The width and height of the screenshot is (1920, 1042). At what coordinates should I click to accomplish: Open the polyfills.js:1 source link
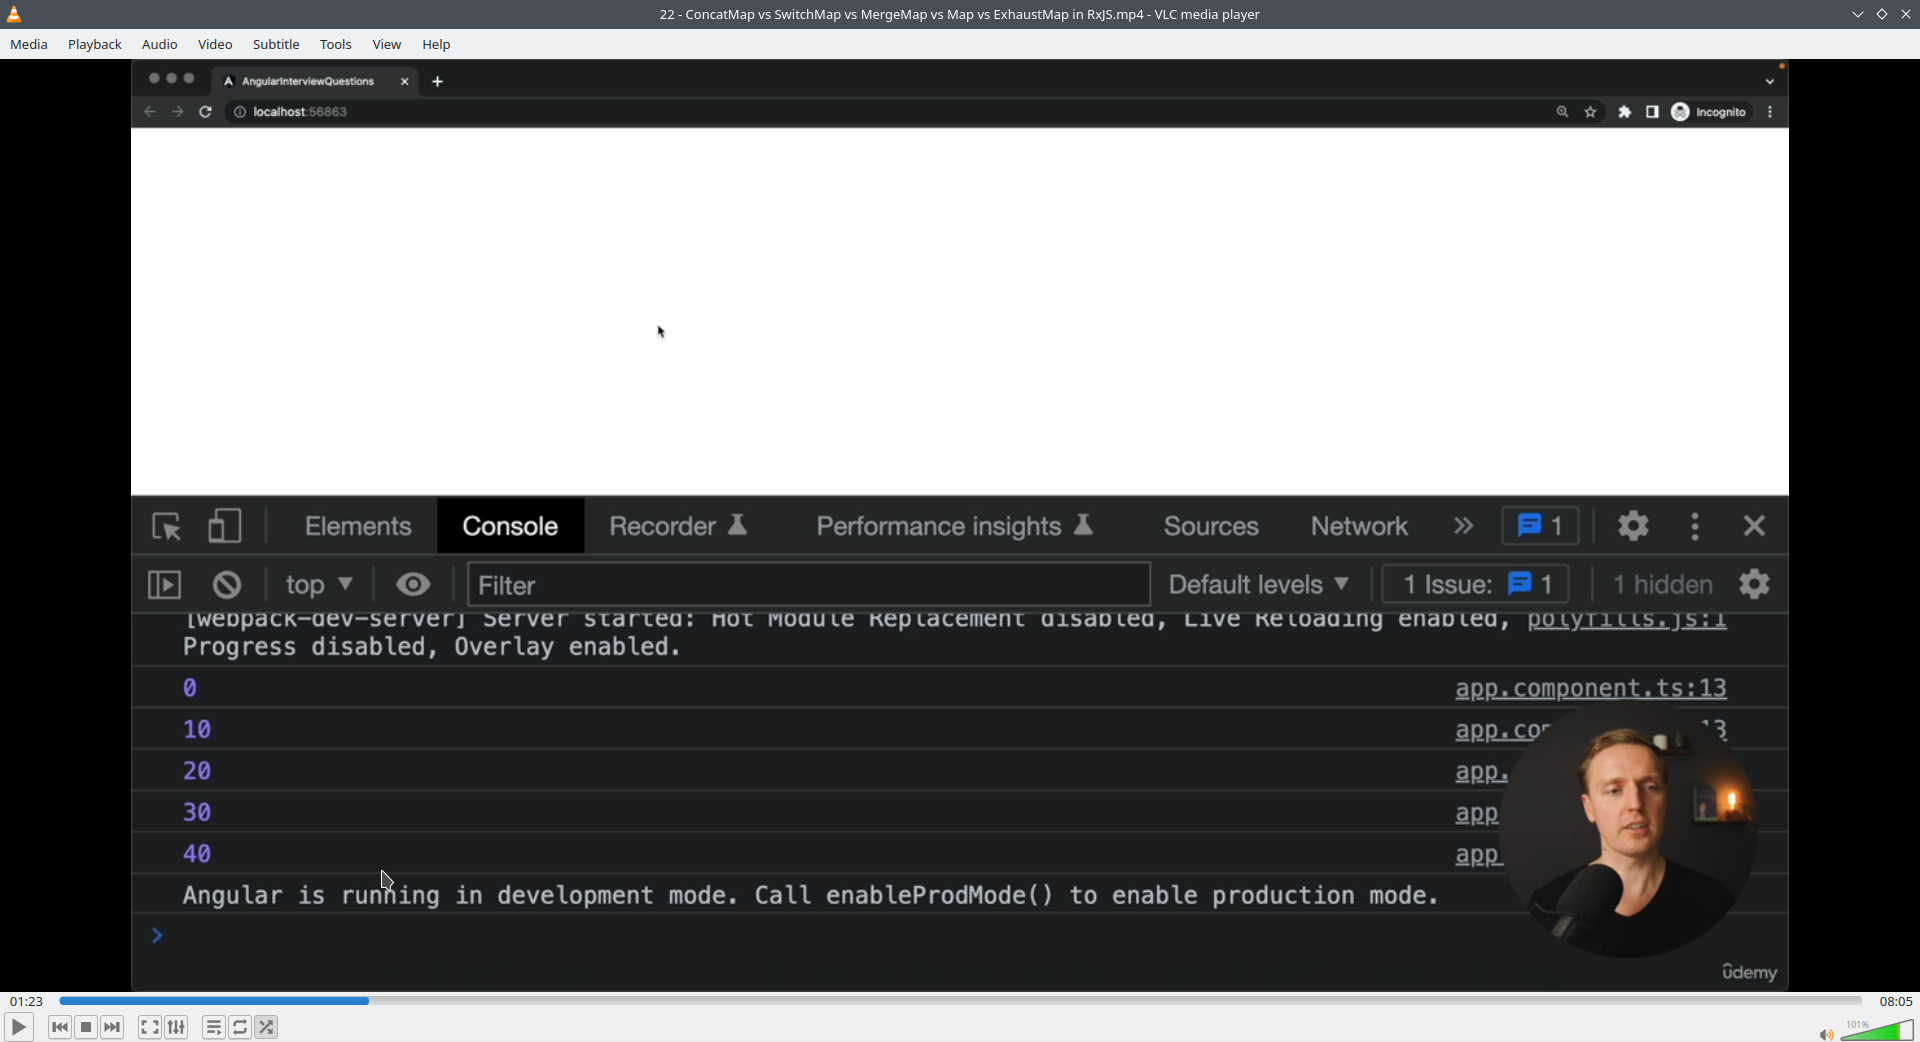pyautogui.click(x=1627, y=620)
